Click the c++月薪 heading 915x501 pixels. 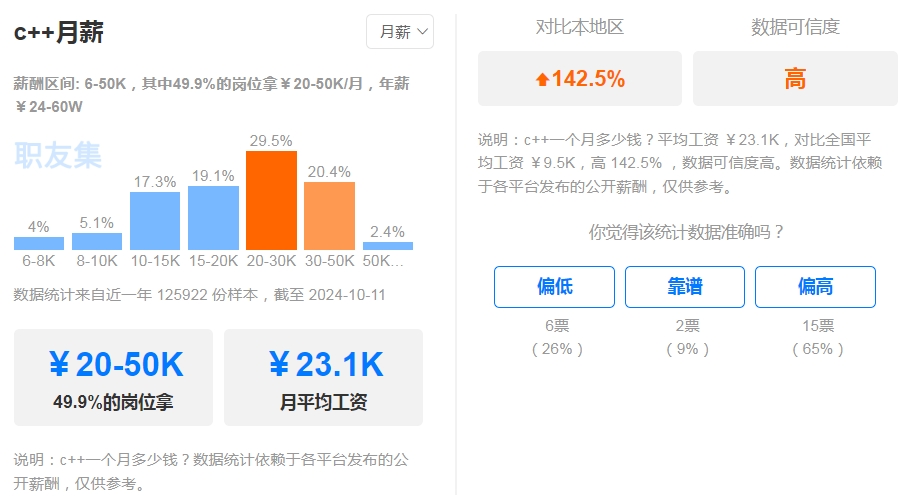(59, 33)
